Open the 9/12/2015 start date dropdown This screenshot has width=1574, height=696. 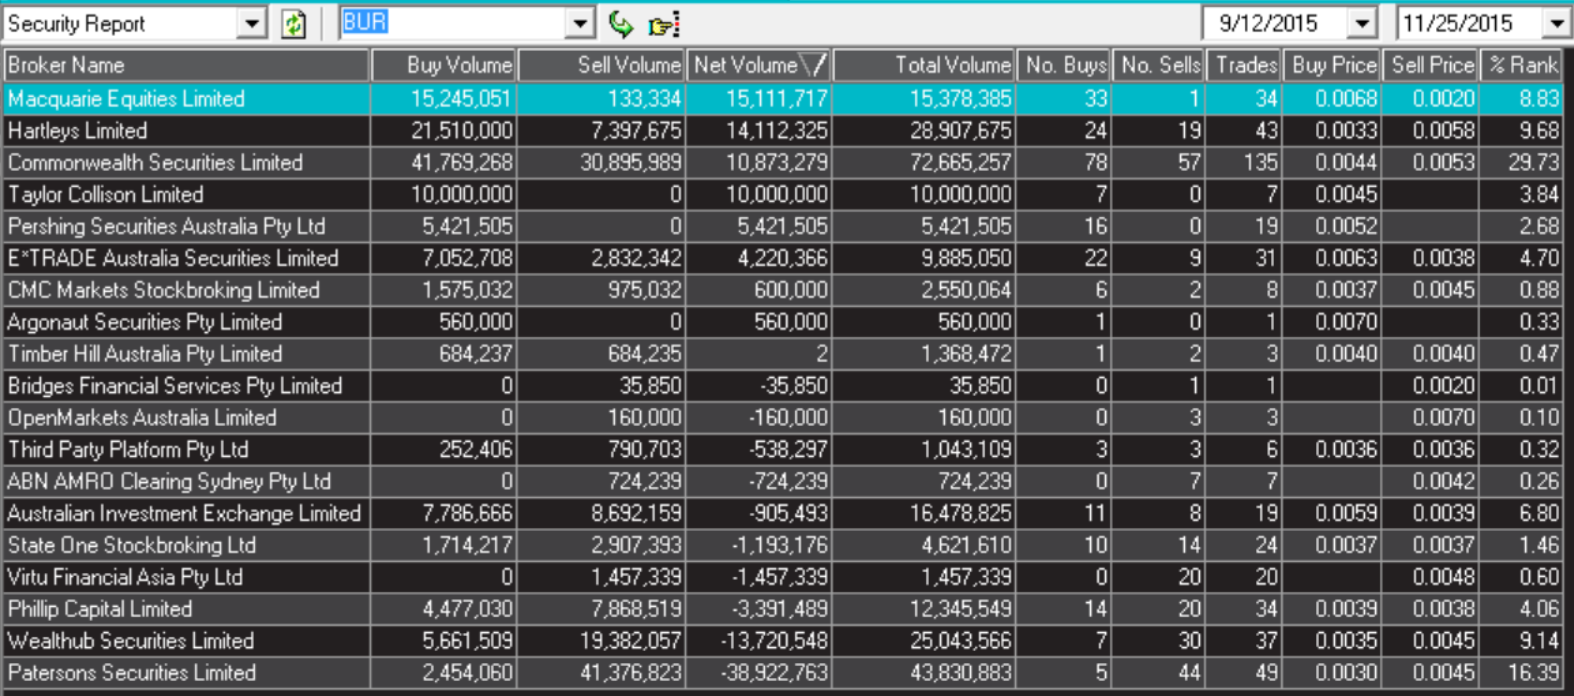(x=1362, y=23)
